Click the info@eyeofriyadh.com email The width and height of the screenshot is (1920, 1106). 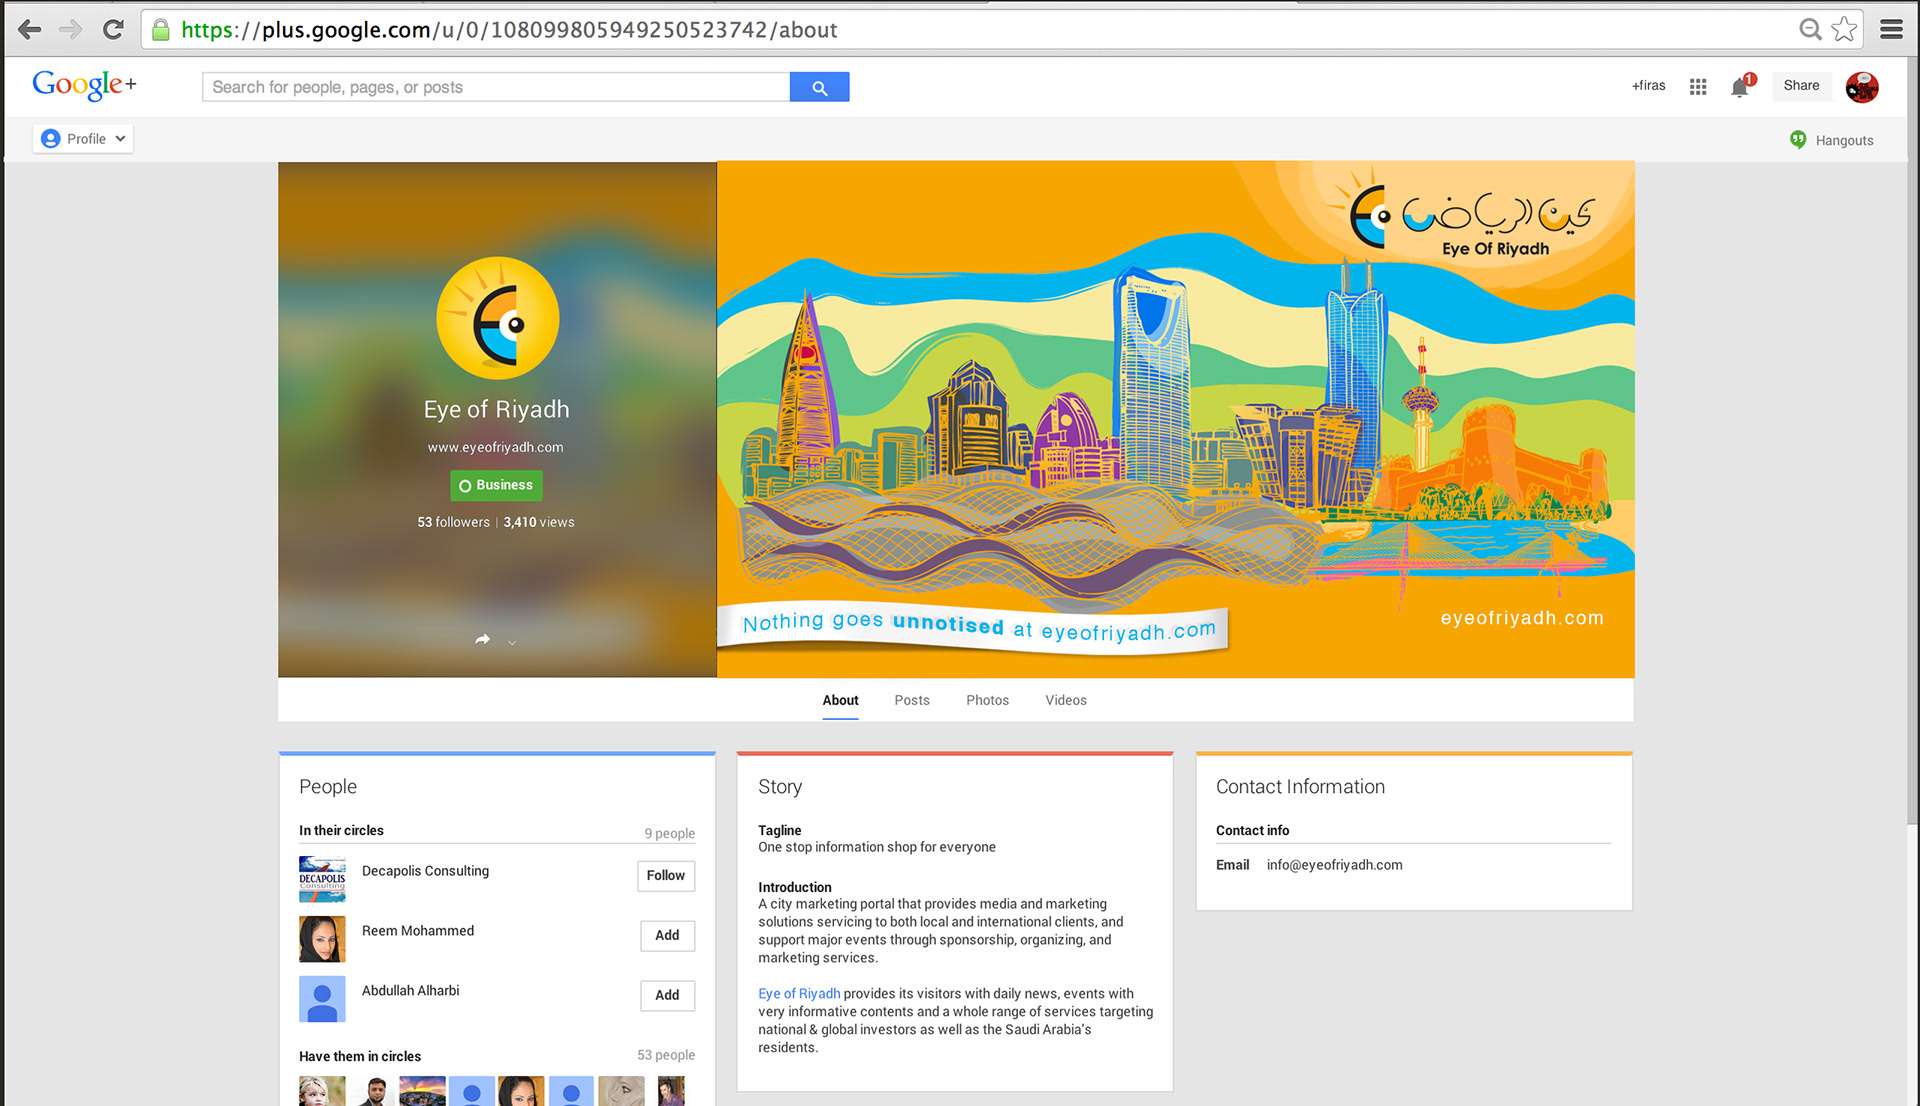pyautogui.click(x=1334, y=865)
